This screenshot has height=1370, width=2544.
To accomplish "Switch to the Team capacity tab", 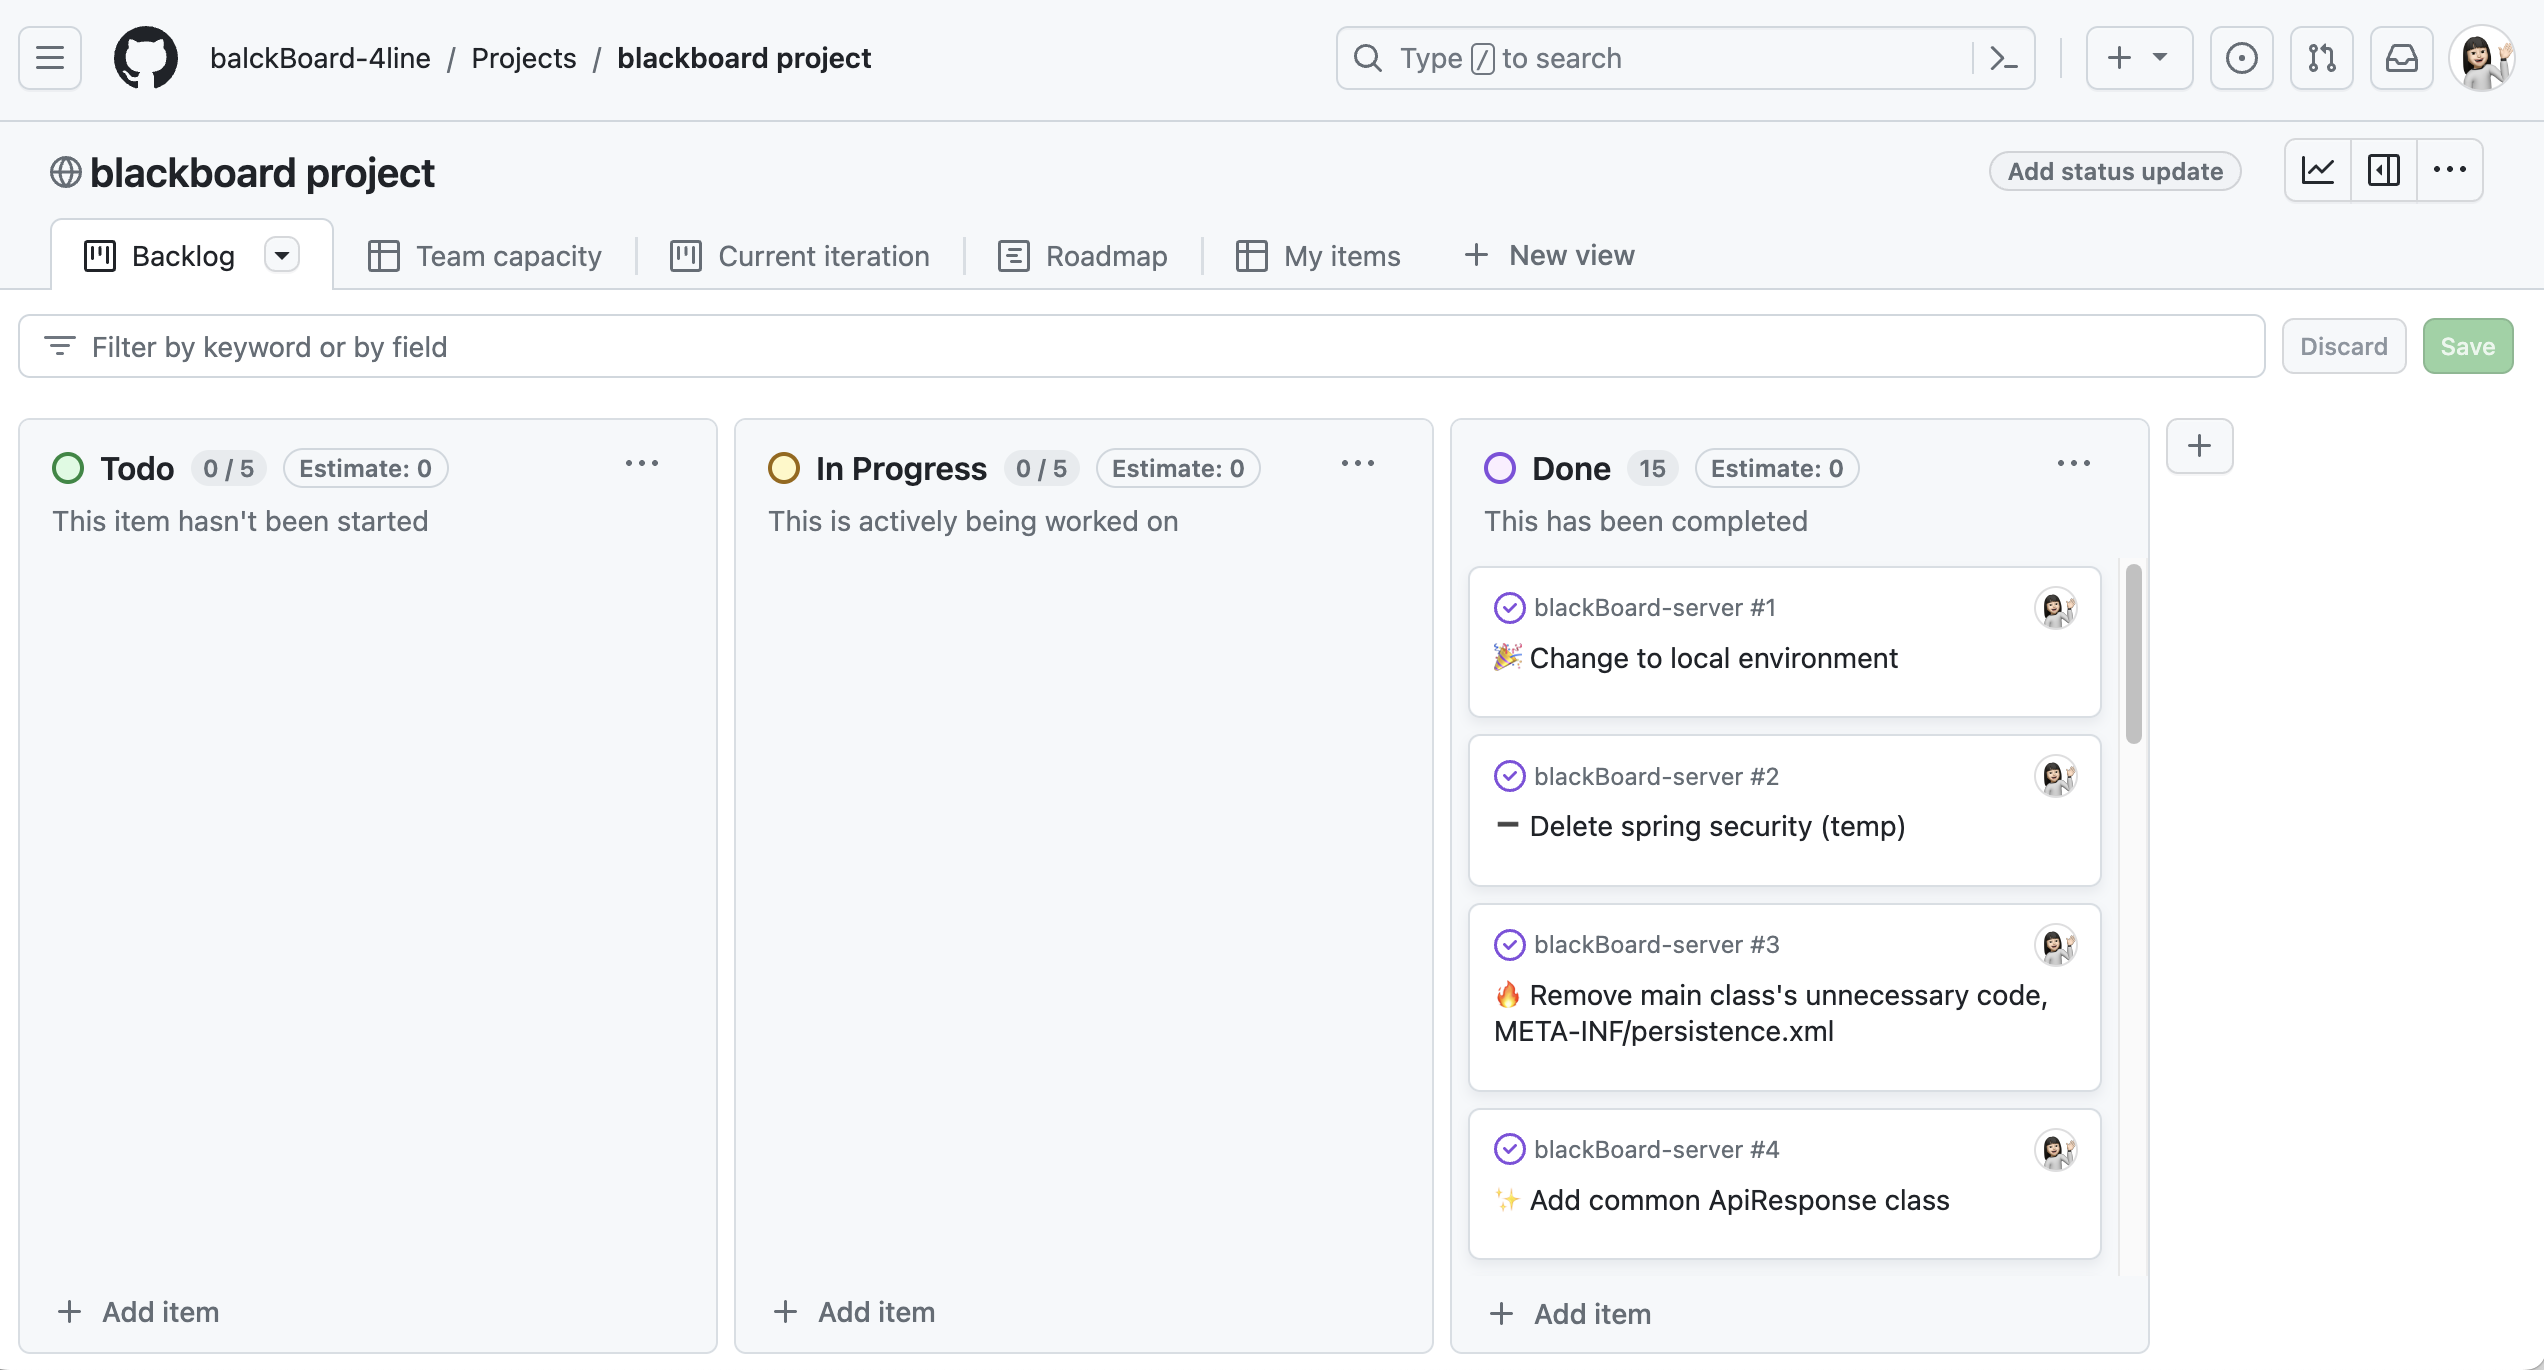I will [x=485, y=256].
